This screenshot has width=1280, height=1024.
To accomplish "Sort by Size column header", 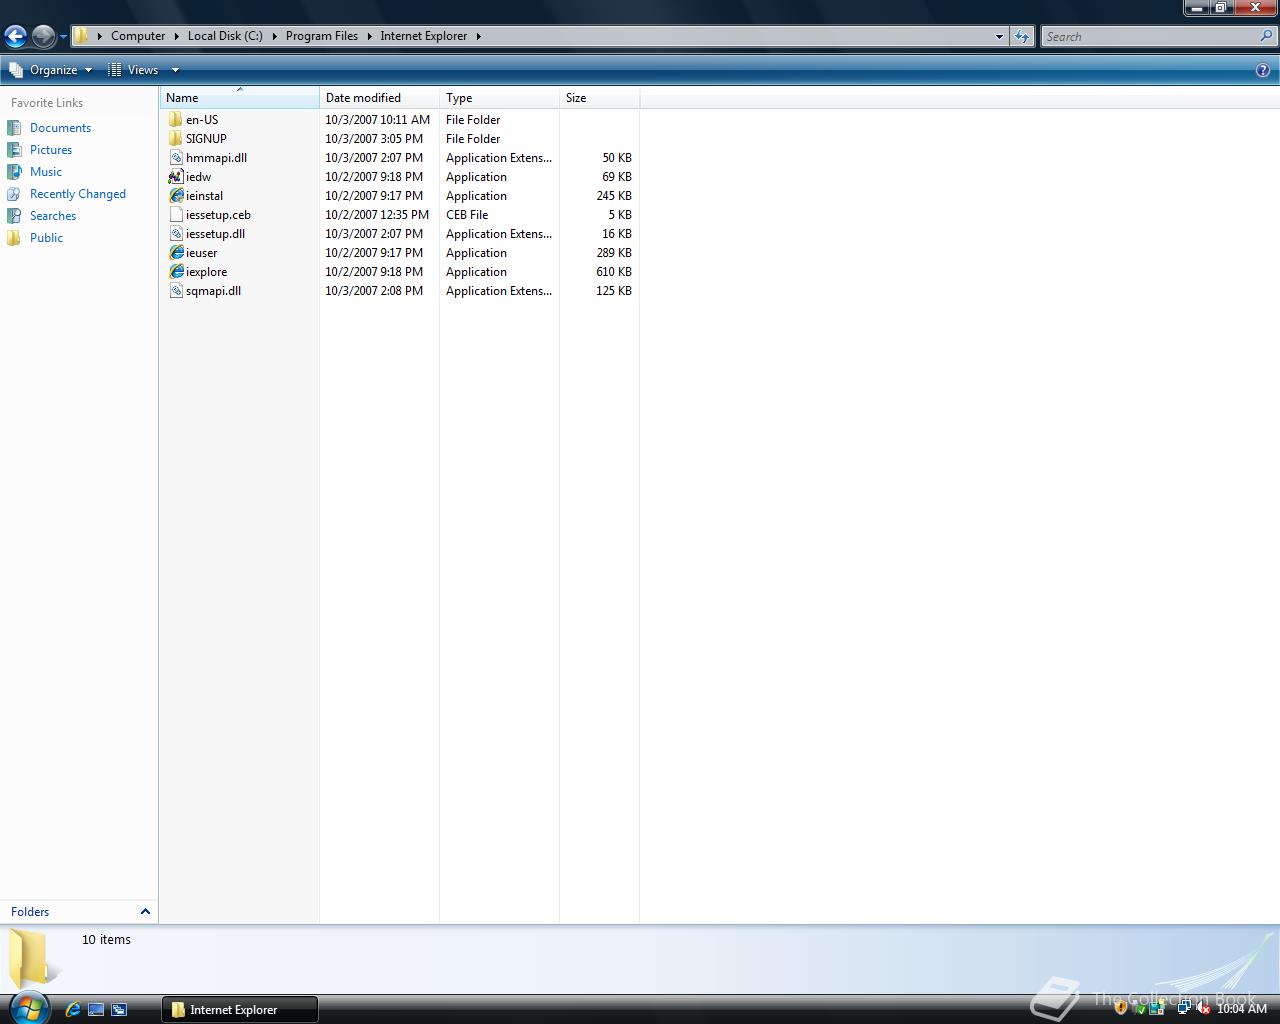I will coord(600,98).
